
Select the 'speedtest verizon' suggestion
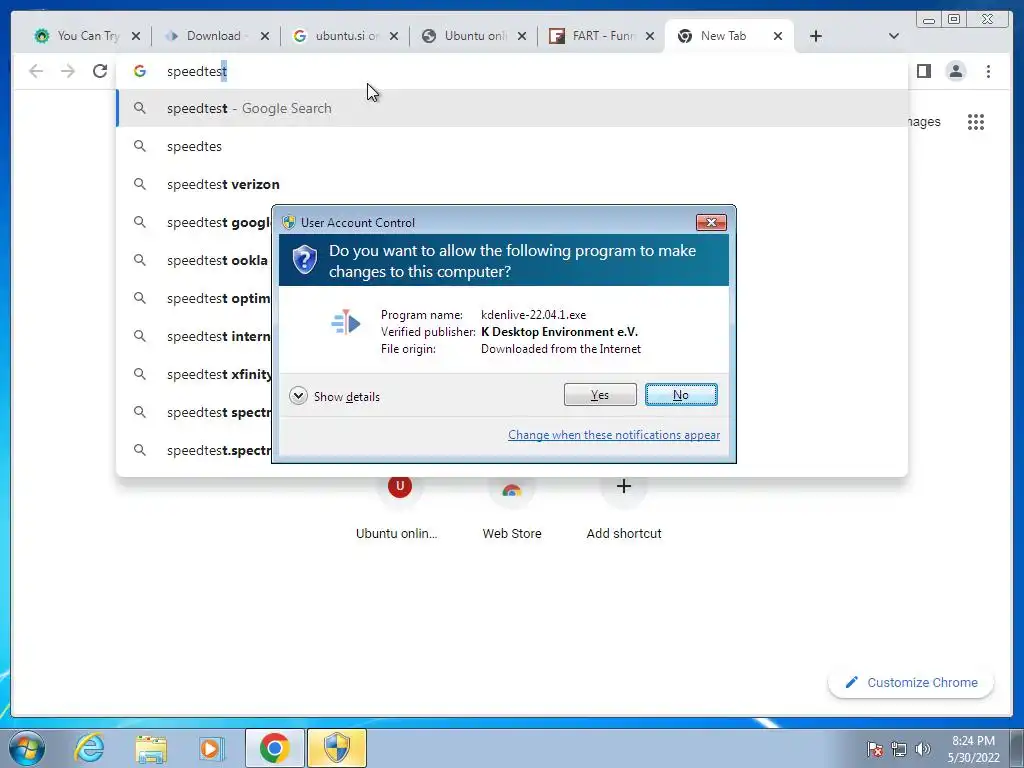[512, 184]
